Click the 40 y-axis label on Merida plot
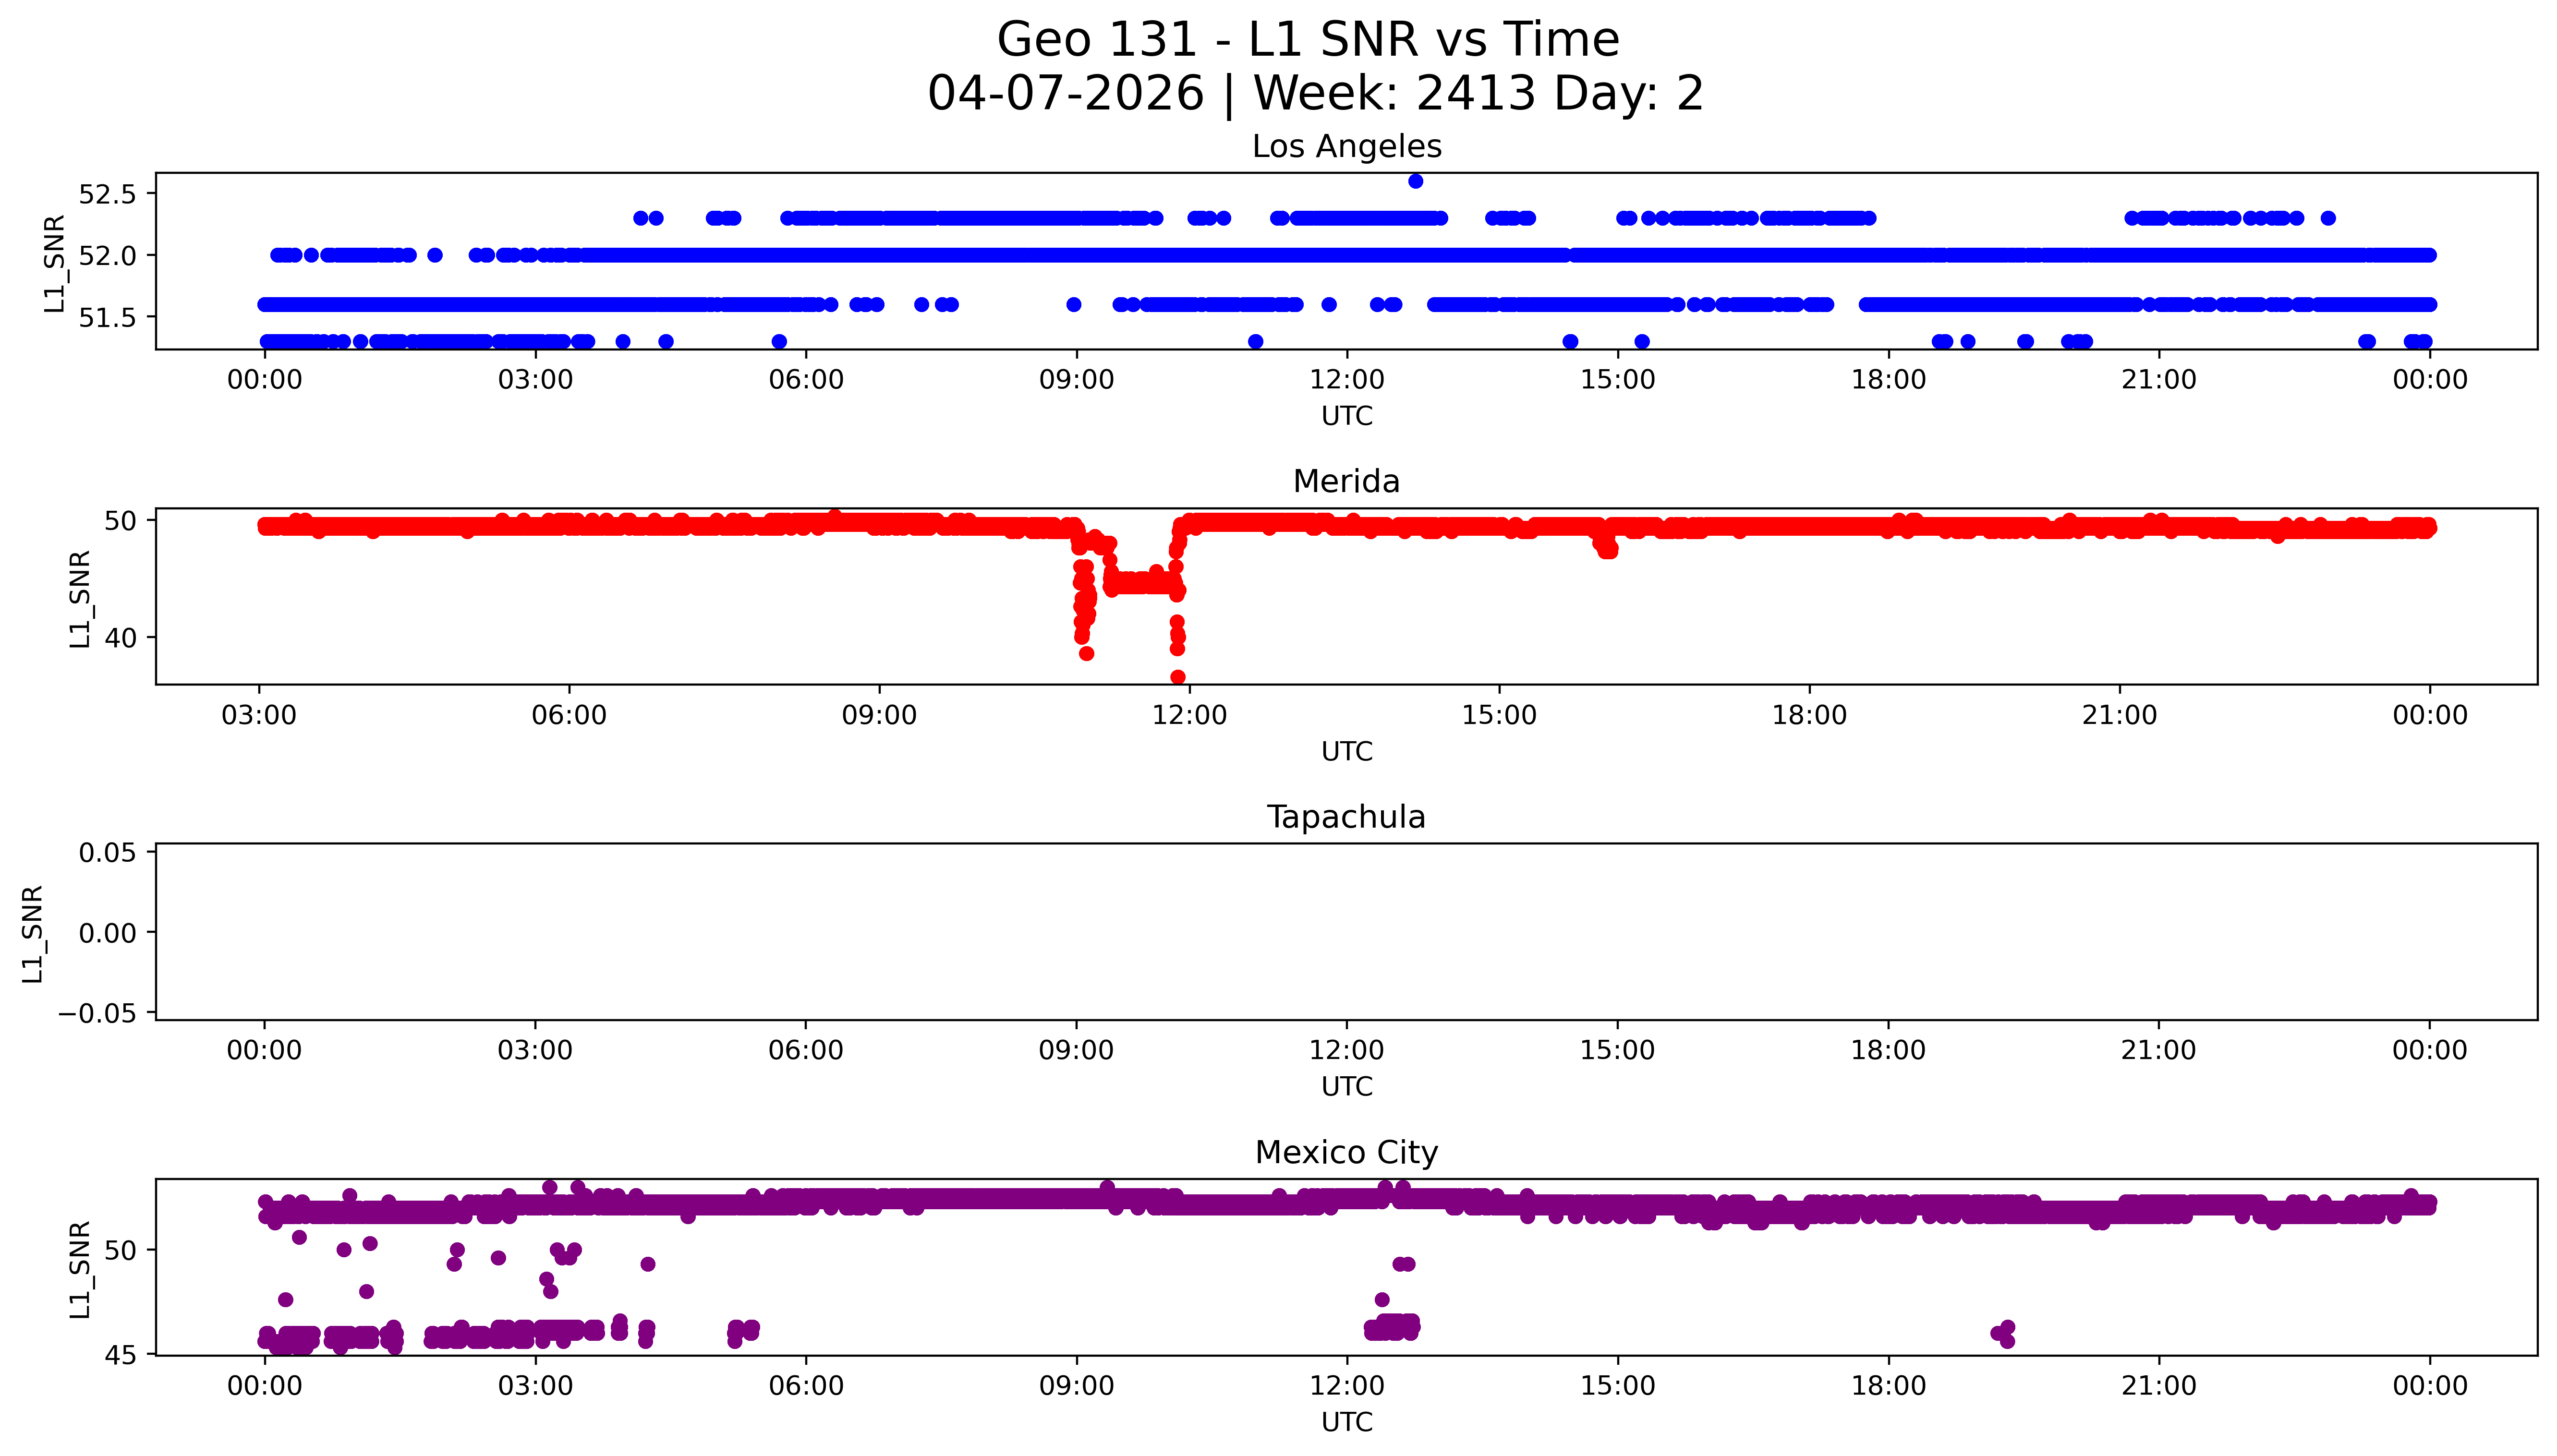The height and width of the screenshot is (1456, 2557). click(x=120, y=638)
